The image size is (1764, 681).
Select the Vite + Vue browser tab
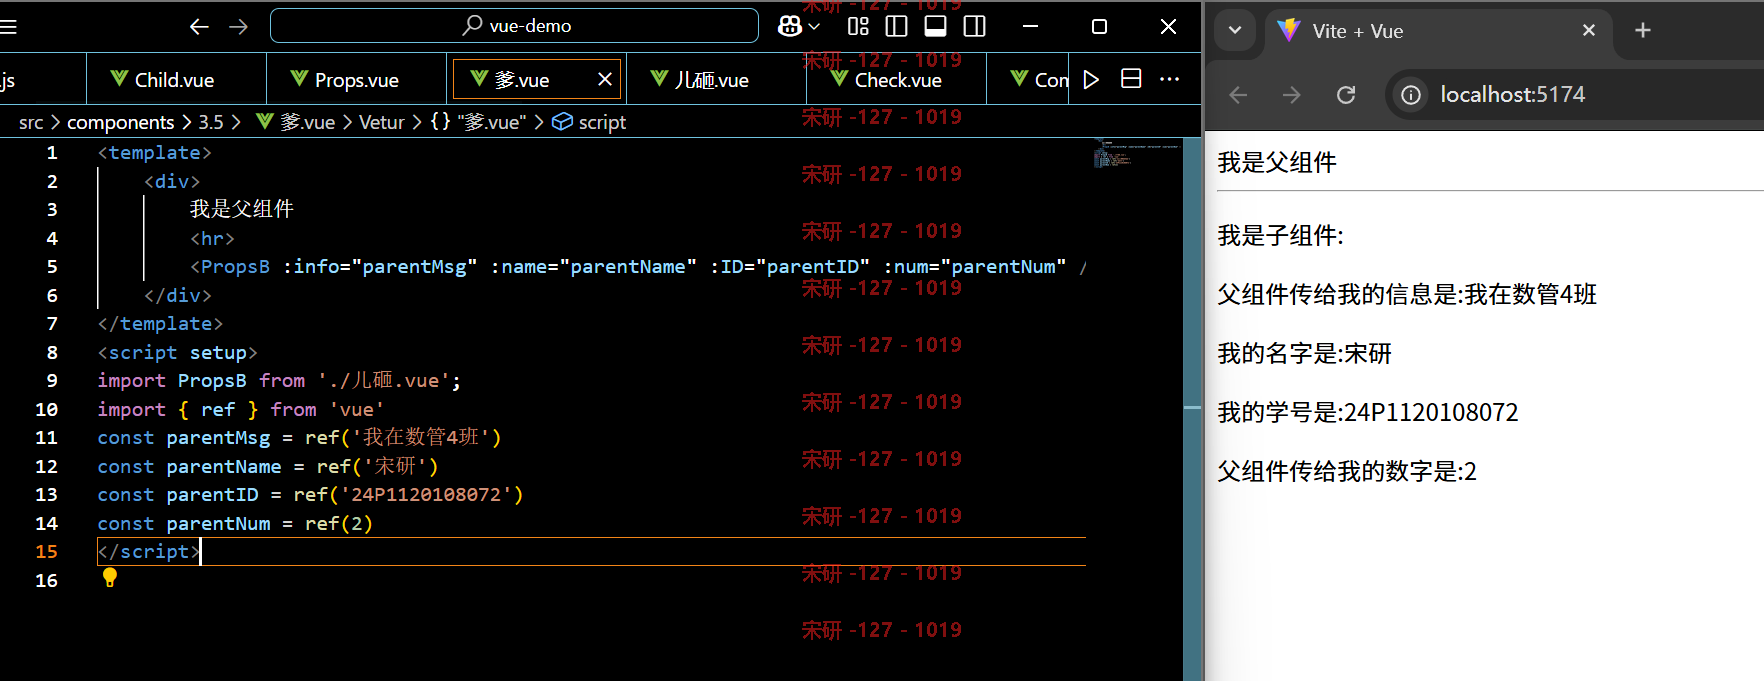click(x=1438, y=31)
